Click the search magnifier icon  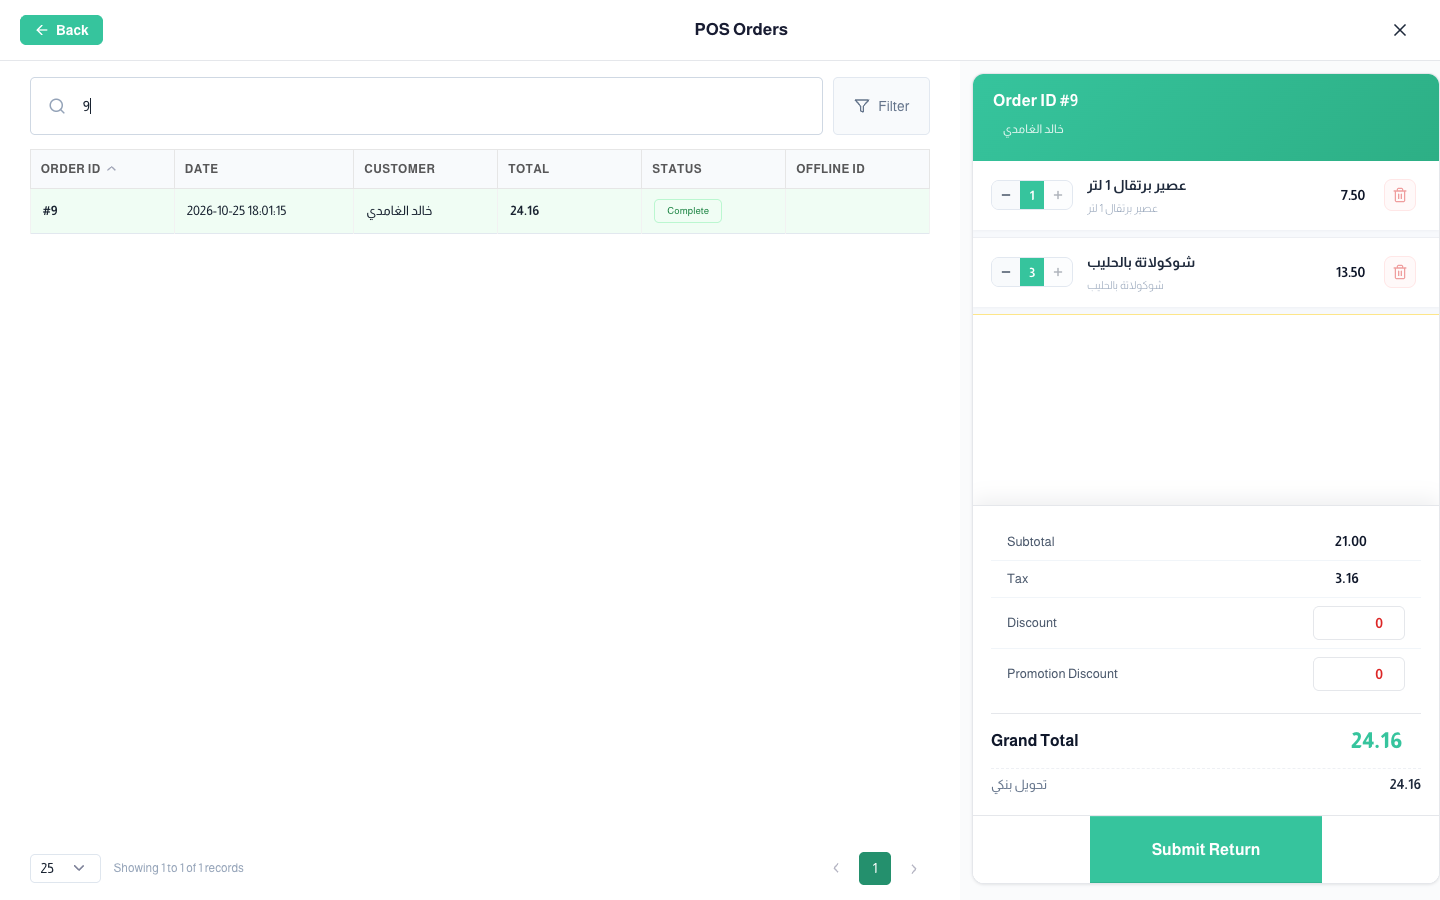pos(57,106)
